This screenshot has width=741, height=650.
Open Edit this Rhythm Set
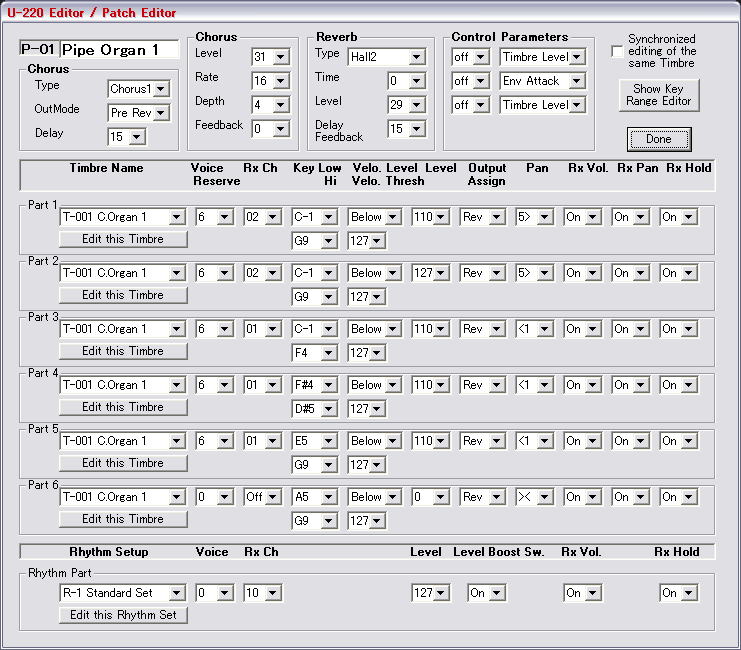point(123,615)
